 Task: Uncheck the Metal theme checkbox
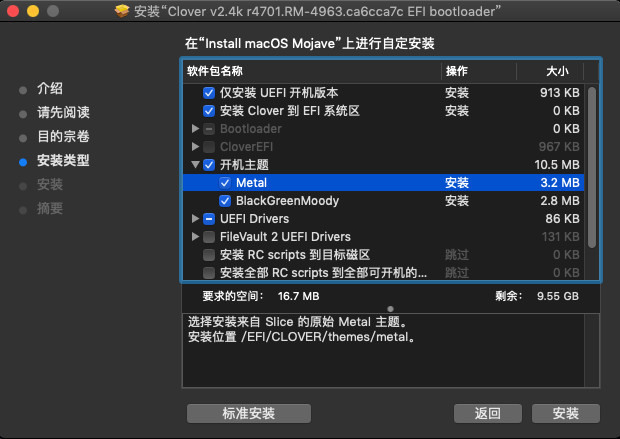click(225, 183)
